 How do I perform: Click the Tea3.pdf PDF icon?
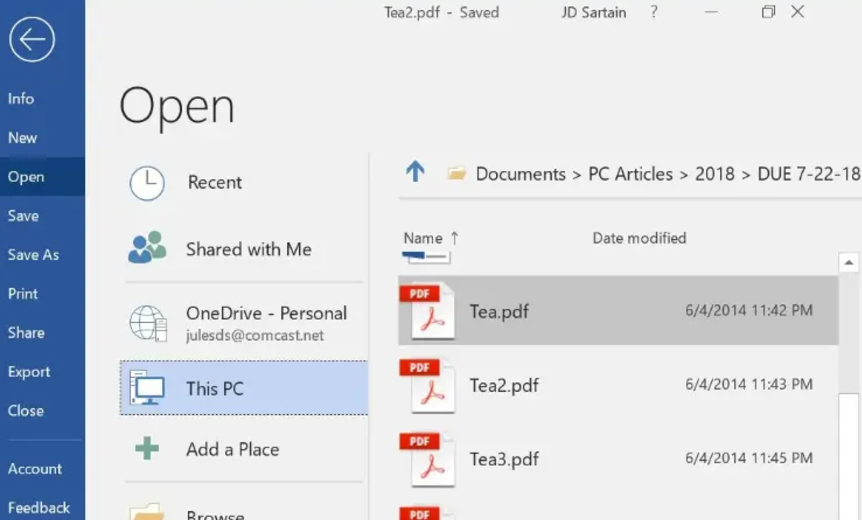tap(428, 459)
